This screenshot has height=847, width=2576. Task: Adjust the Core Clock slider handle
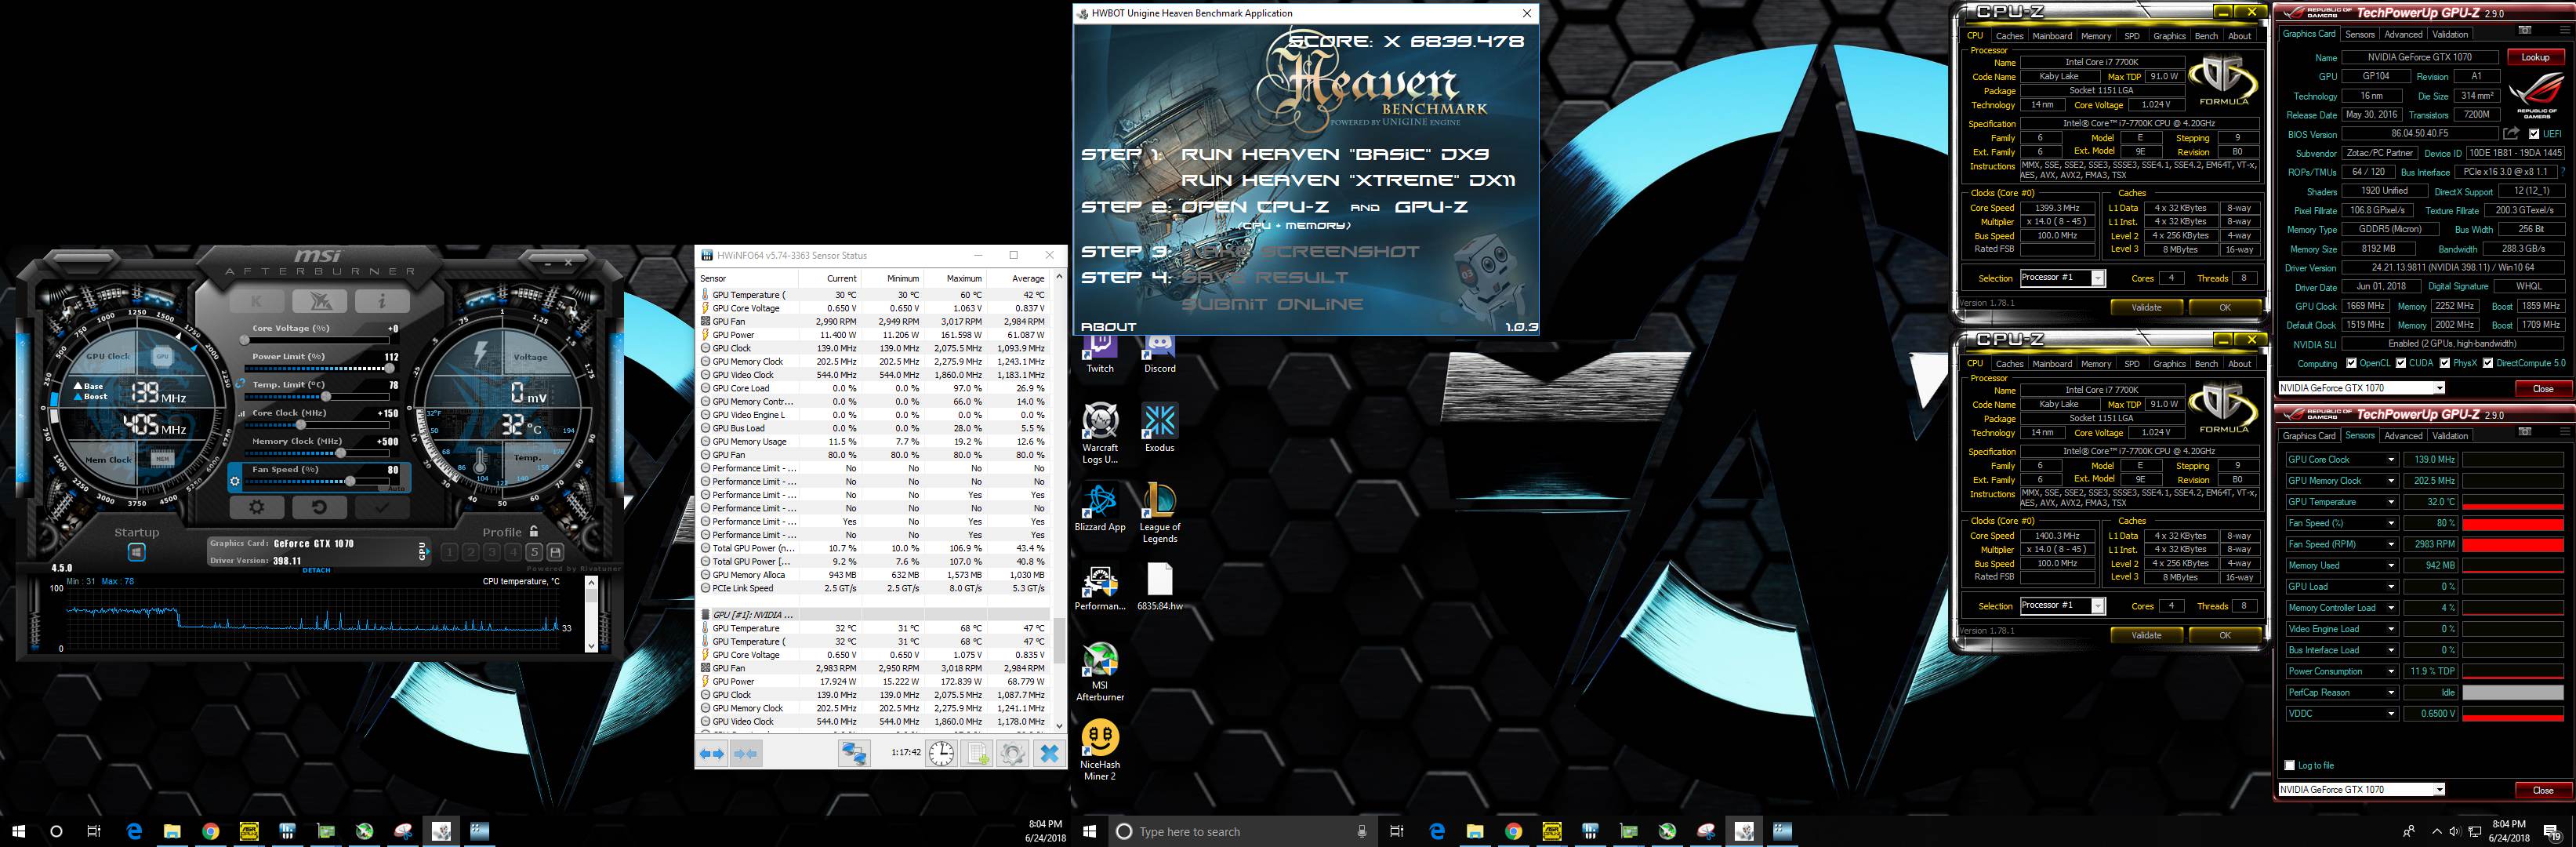301,425
